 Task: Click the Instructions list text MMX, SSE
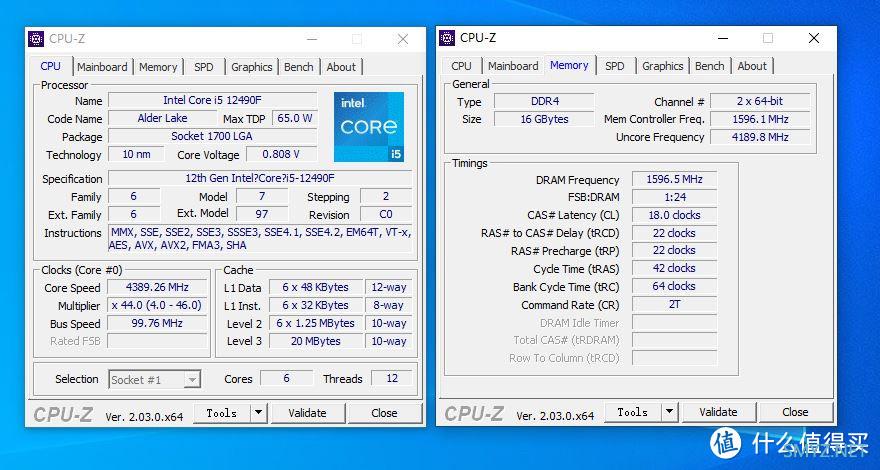260,239
